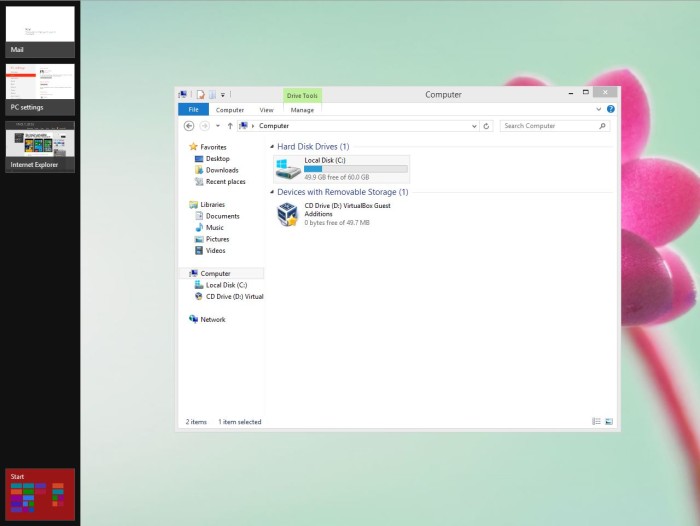Maximize the Computer window

[586, 92]
